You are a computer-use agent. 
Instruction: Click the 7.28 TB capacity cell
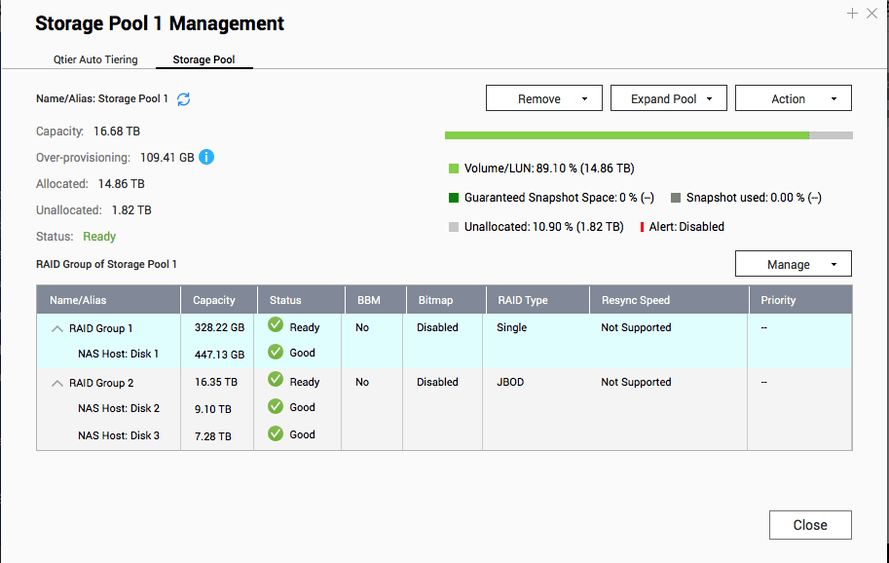tap(213, 437)
